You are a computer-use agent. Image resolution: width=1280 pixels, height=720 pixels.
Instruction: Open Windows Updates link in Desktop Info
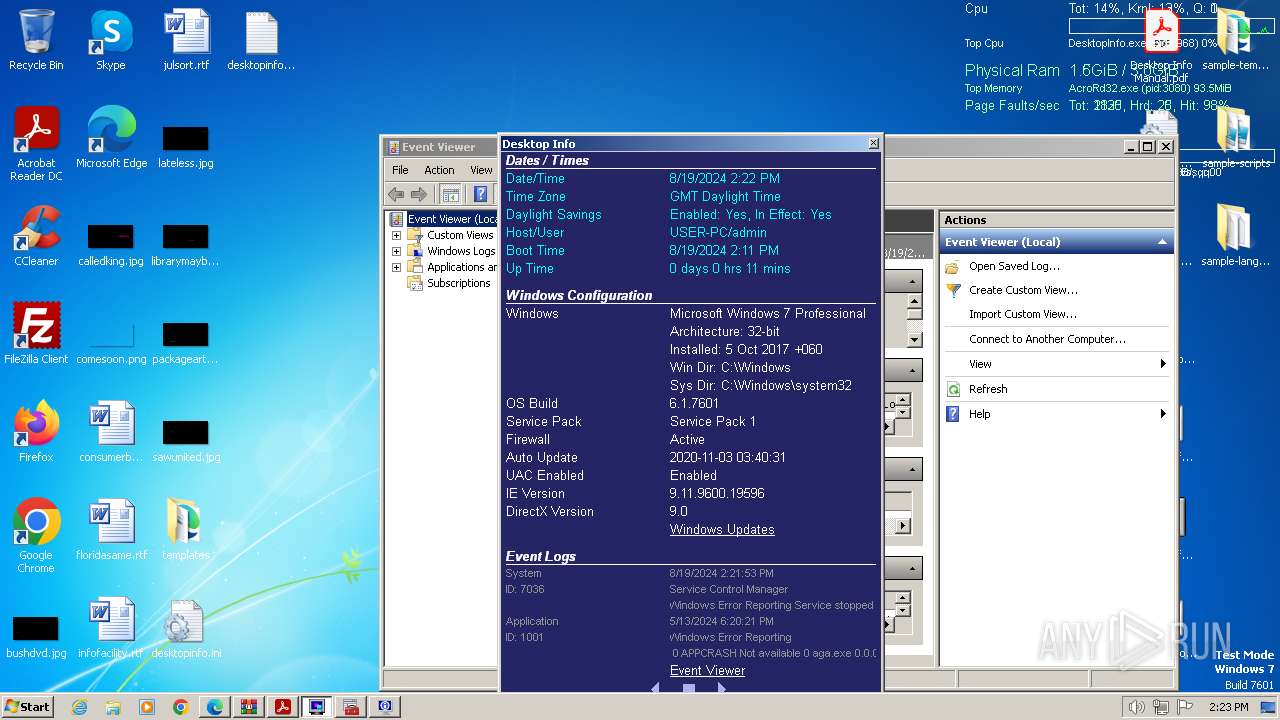click(x=722, y=530)
